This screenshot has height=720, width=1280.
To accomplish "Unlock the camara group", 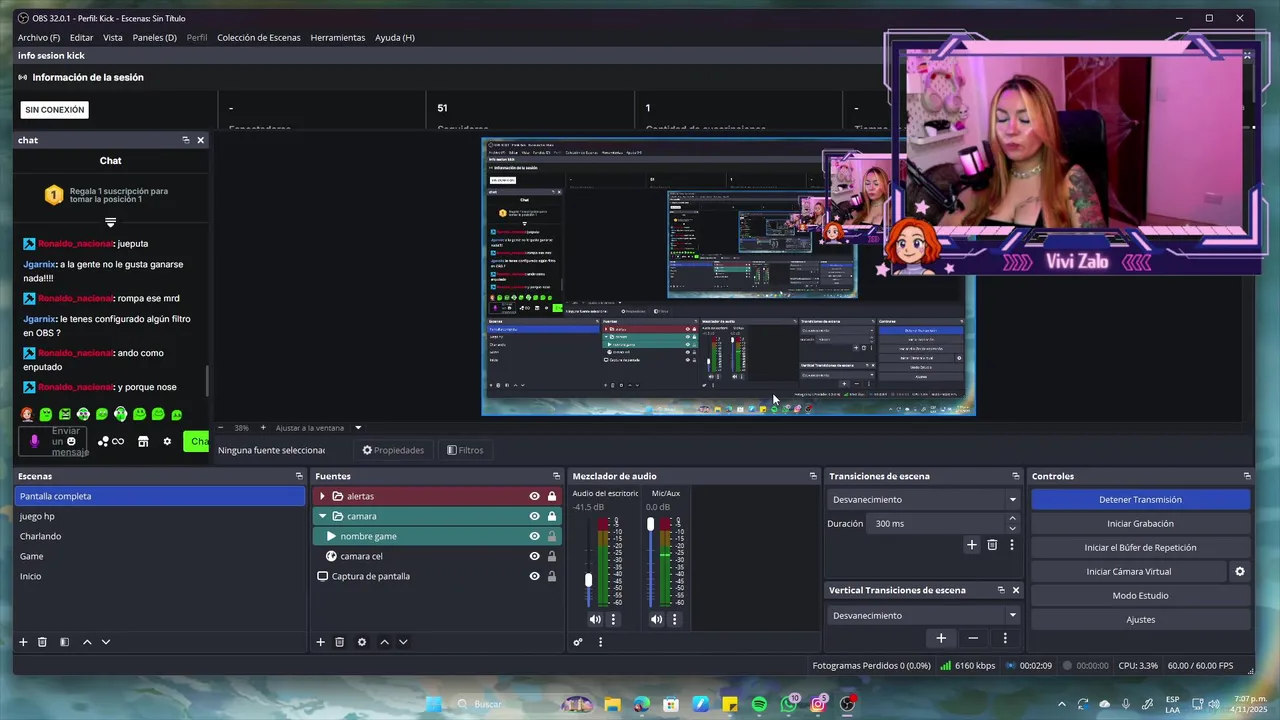I will click(551, 516).
